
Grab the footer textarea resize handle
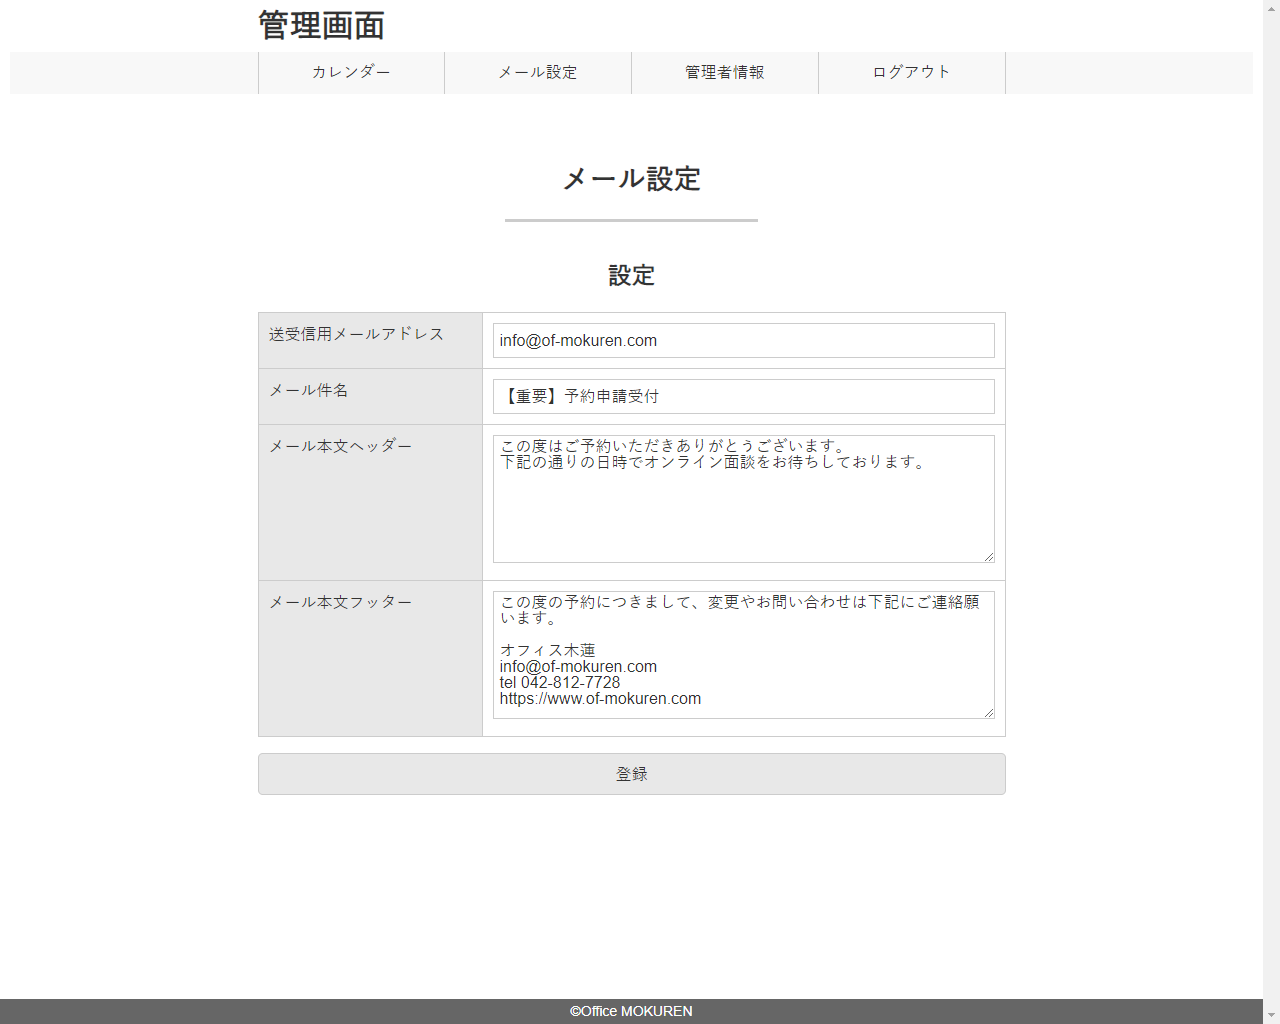pos(988,712)
